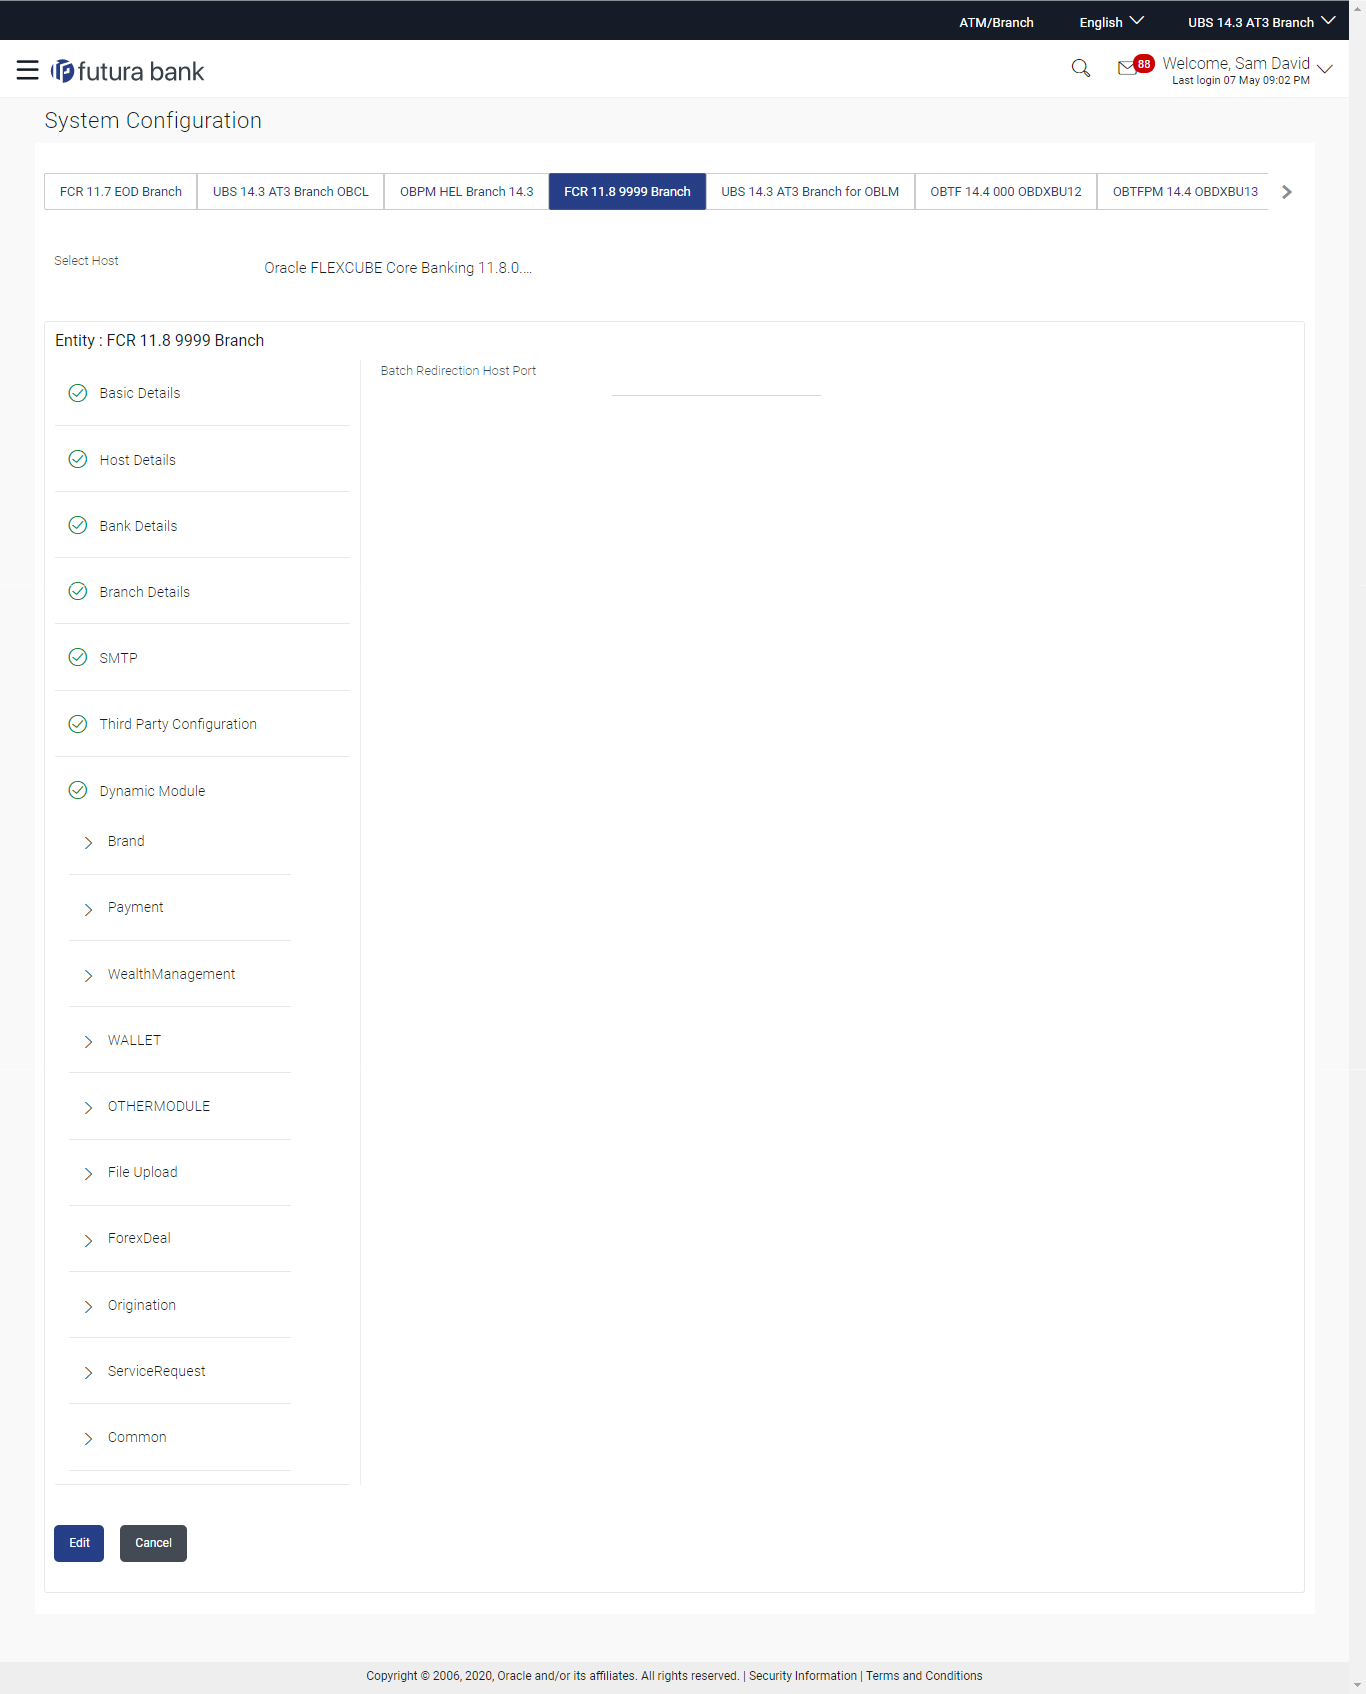This screenshot has height=1694, width=1366.
Task: Switch to UBS 14.3 AT3 Branch for OBLM tab
Action: pos(810,191)
